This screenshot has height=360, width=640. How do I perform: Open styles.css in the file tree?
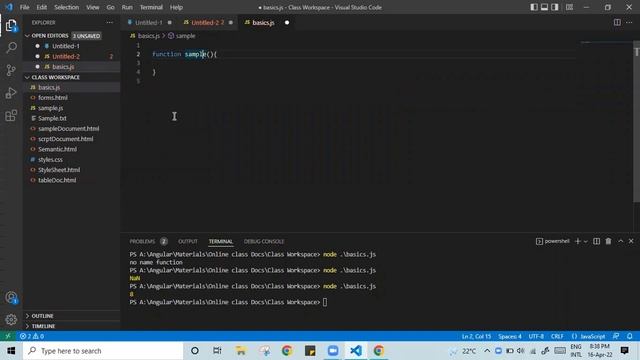point(50,160)
